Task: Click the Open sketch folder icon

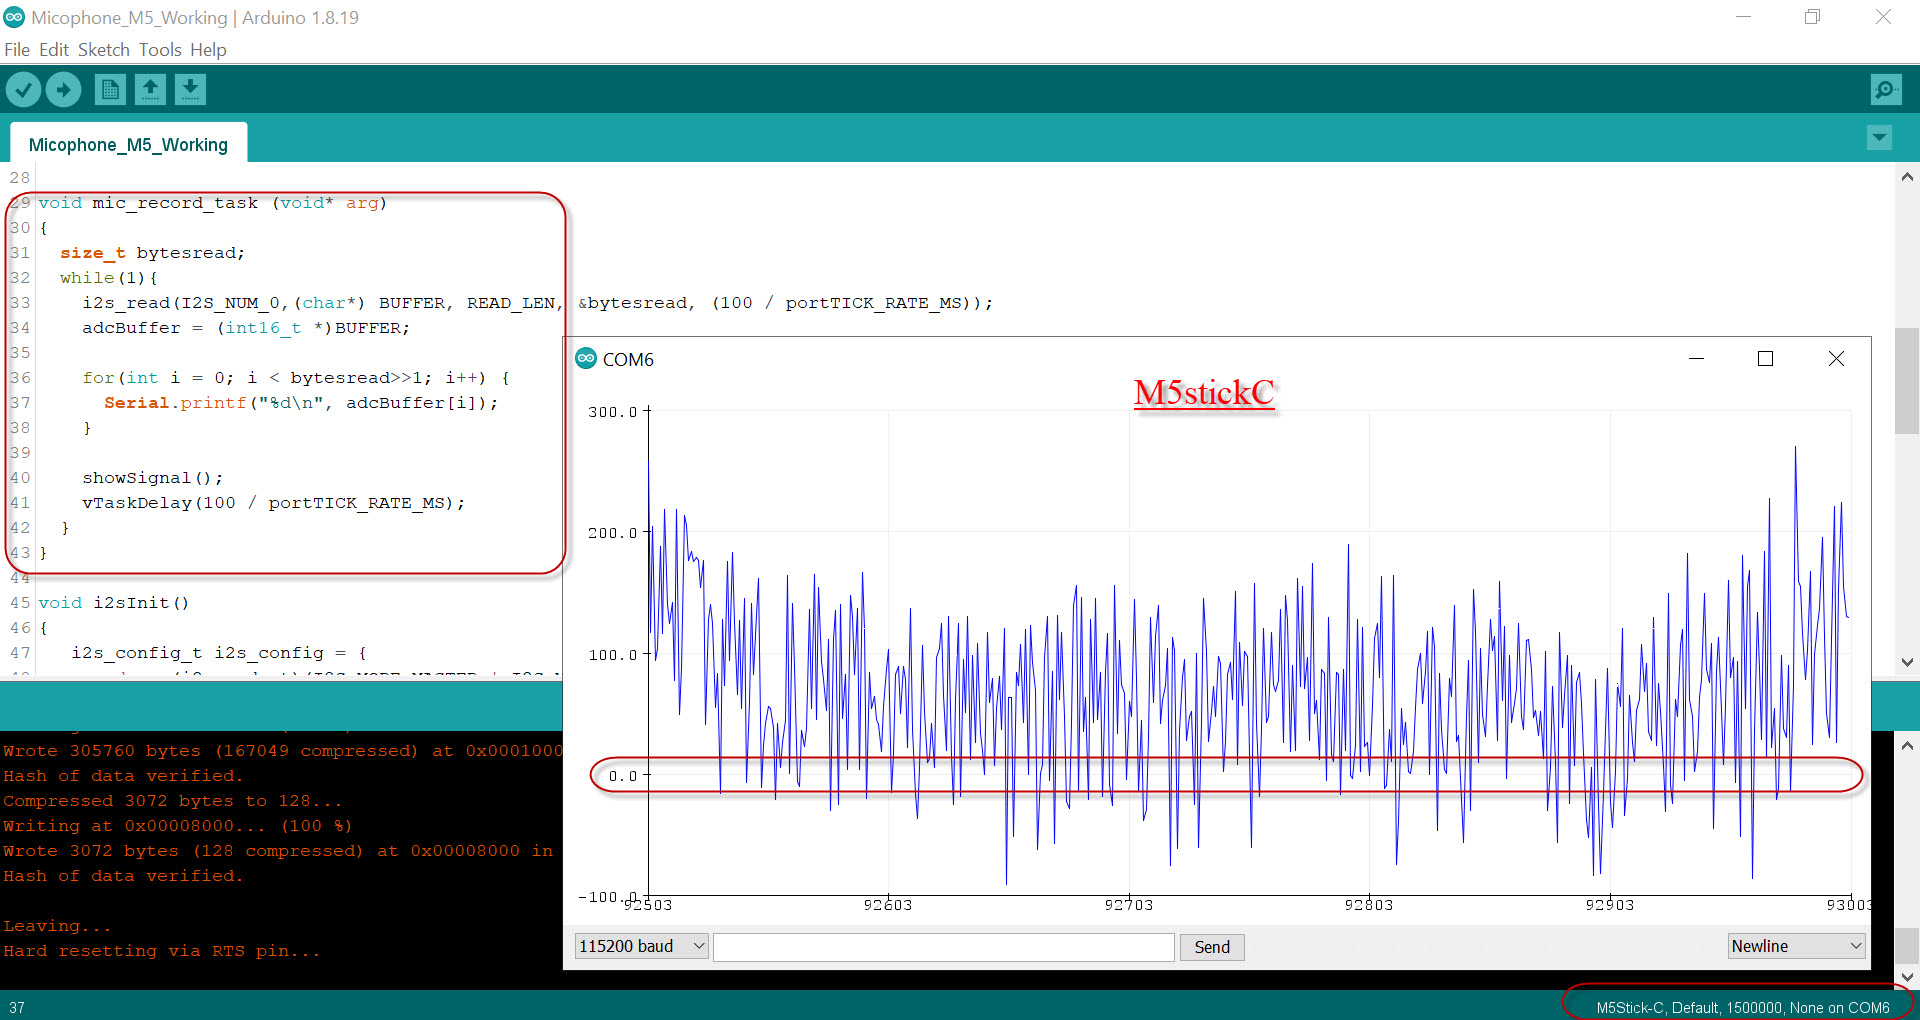Action: 150,89
